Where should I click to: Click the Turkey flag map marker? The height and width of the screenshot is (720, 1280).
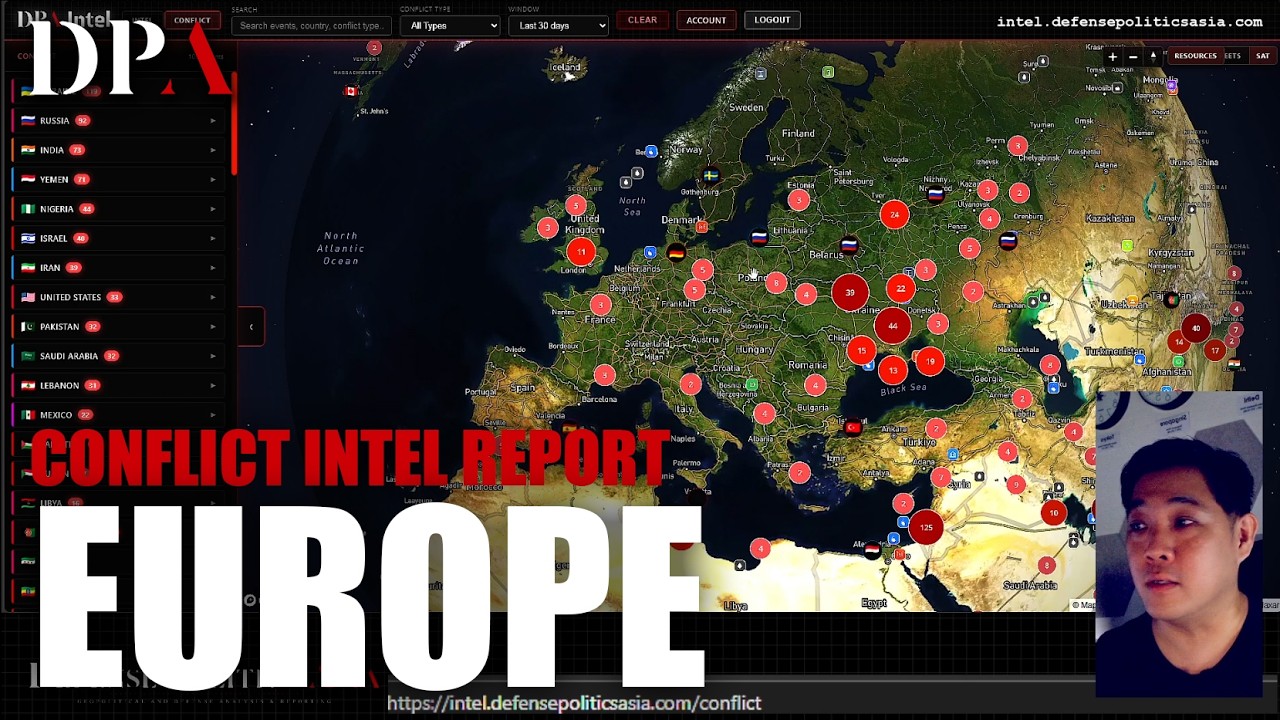853,427
